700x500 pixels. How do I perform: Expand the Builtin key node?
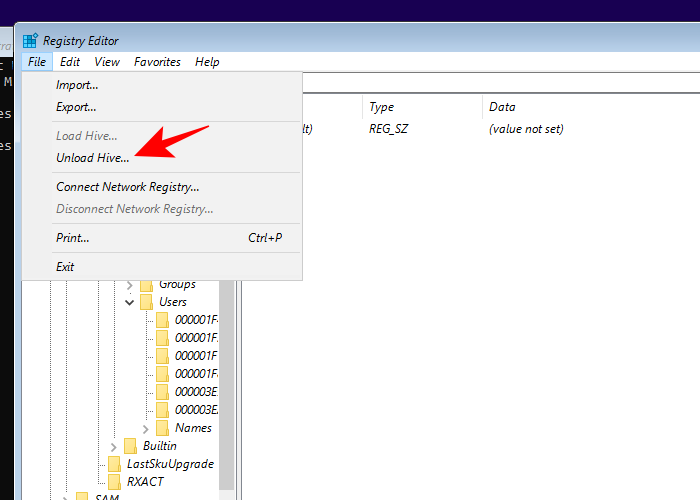coord(114,446)
